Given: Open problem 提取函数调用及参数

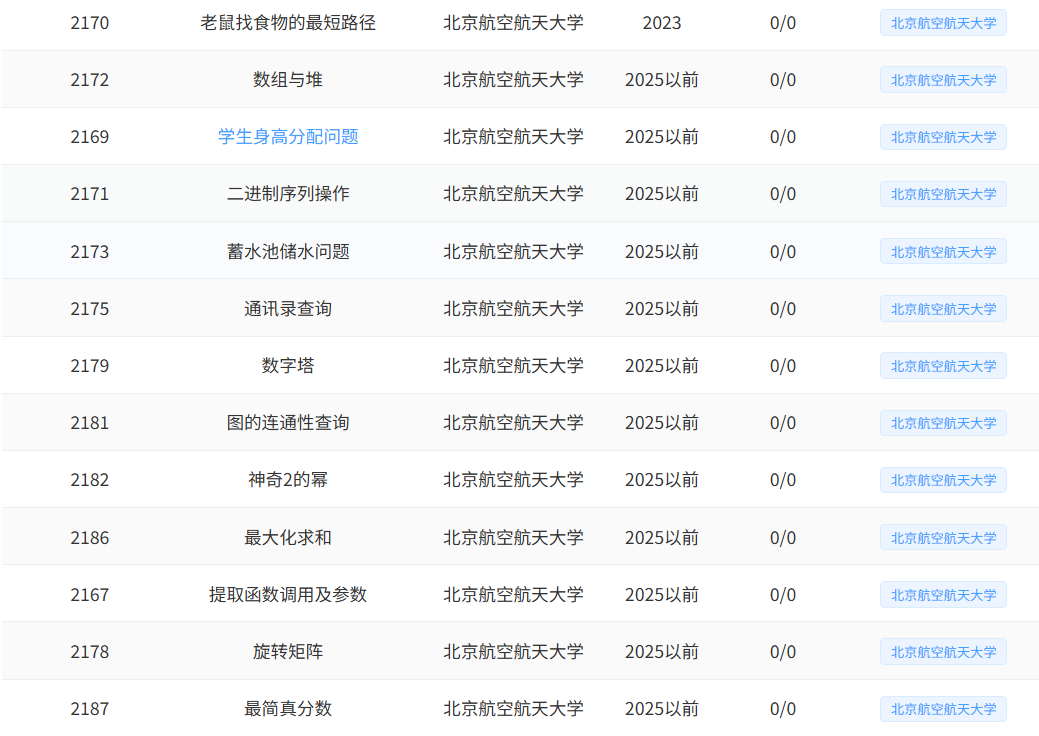Looking at the screenshot, I should [288, 594].
